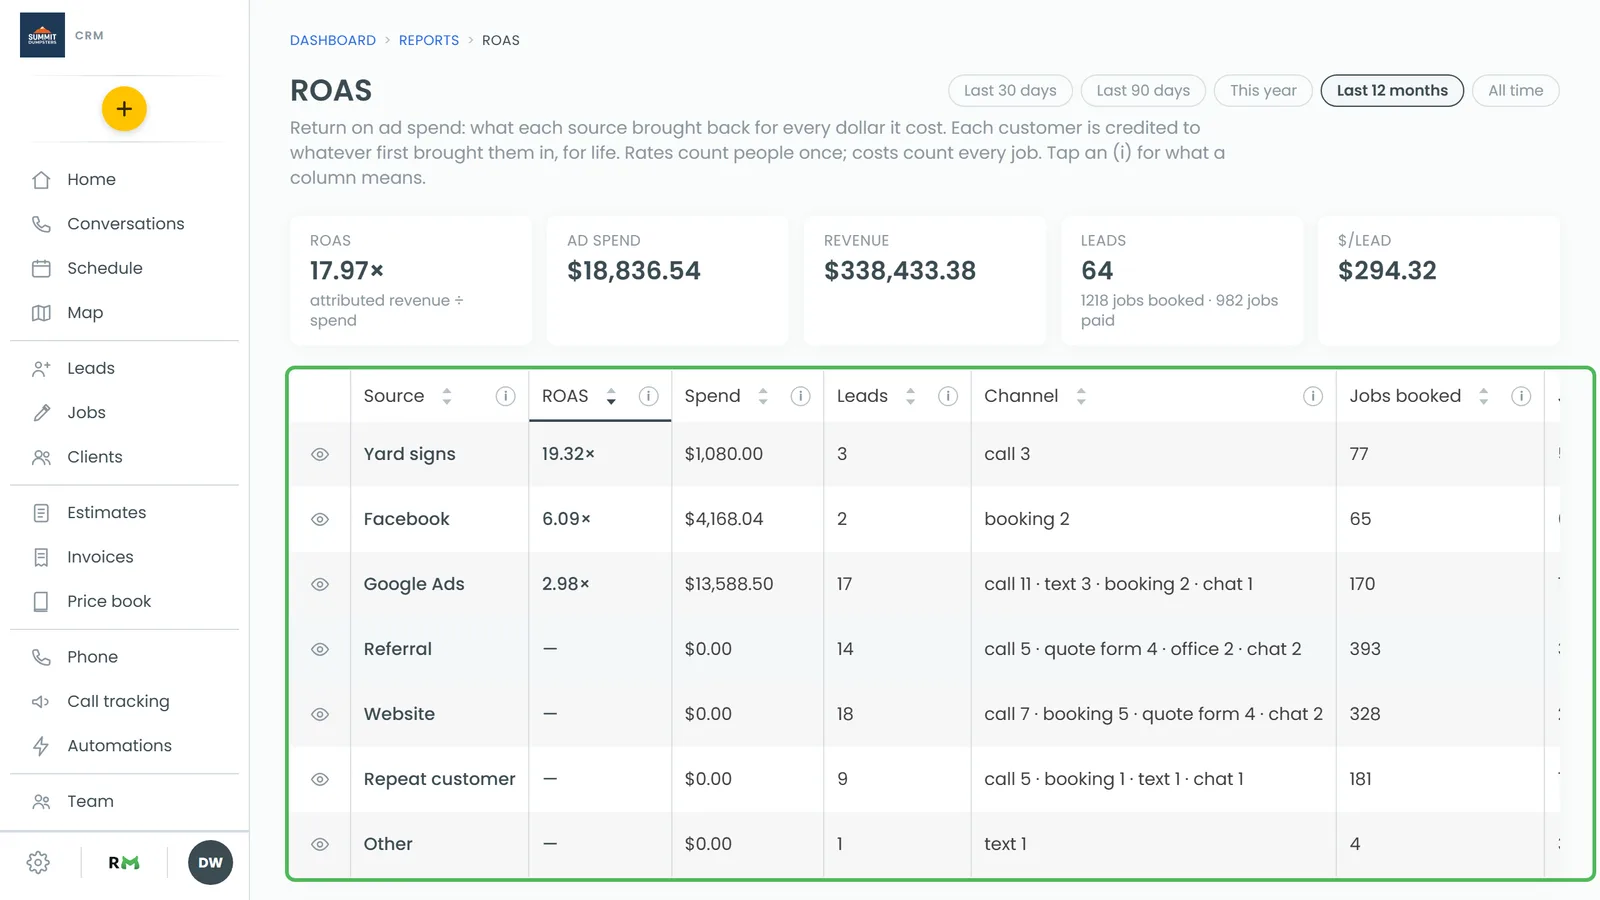Show info for Jobs booked column

[x=1521, y=396]
